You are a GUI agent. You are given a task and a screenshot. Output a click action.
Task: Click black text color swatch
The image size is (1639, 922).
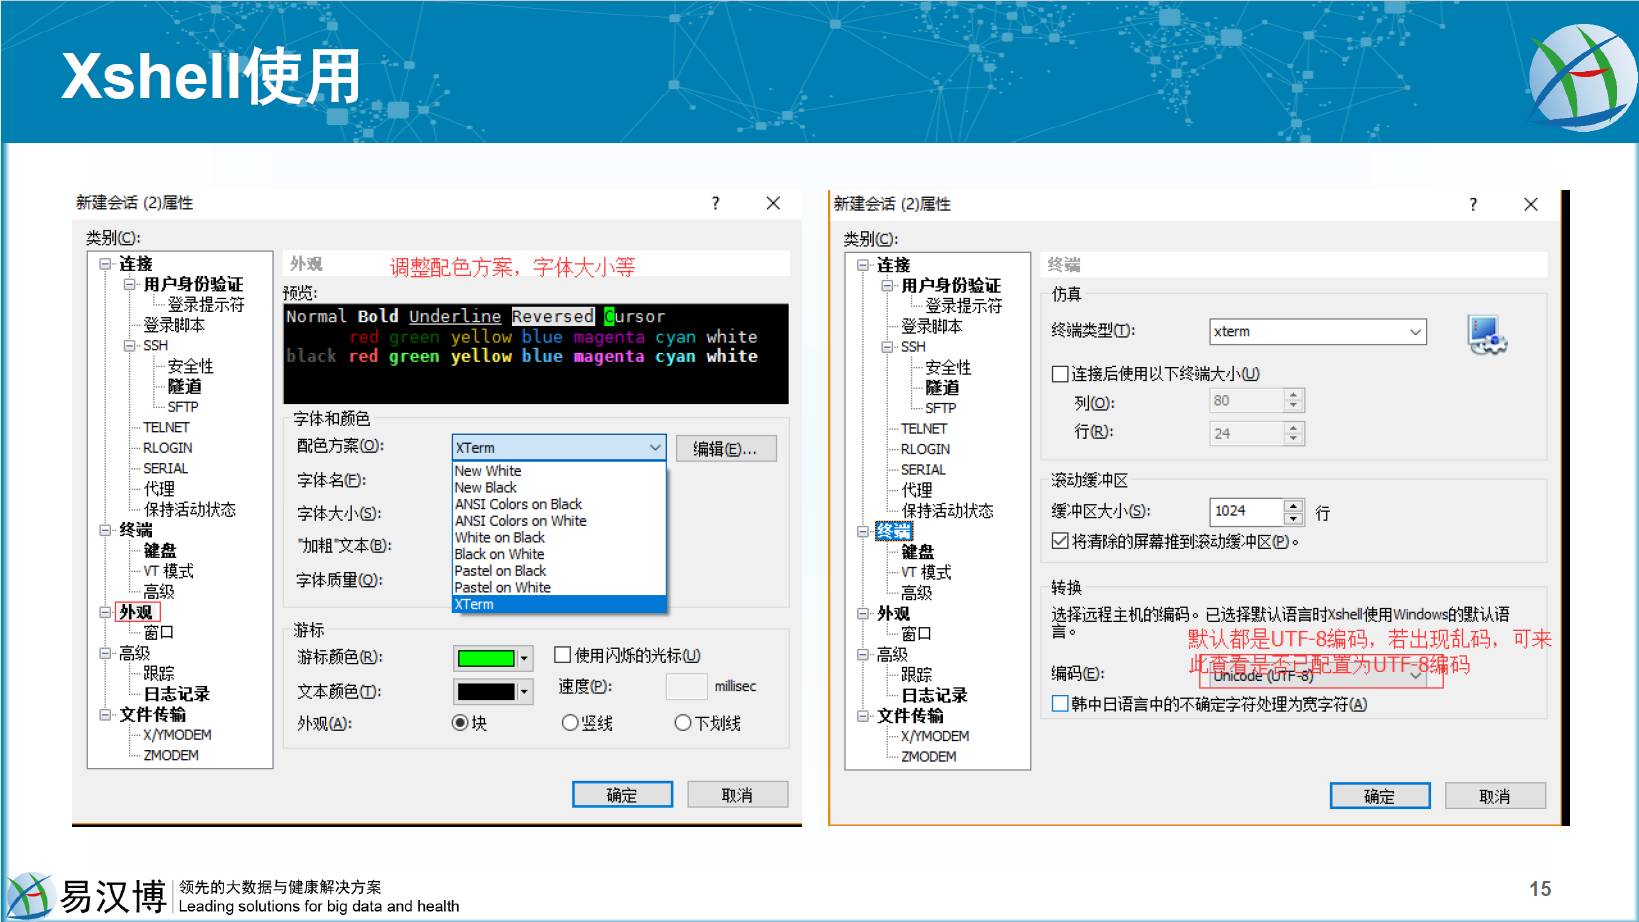486,691
